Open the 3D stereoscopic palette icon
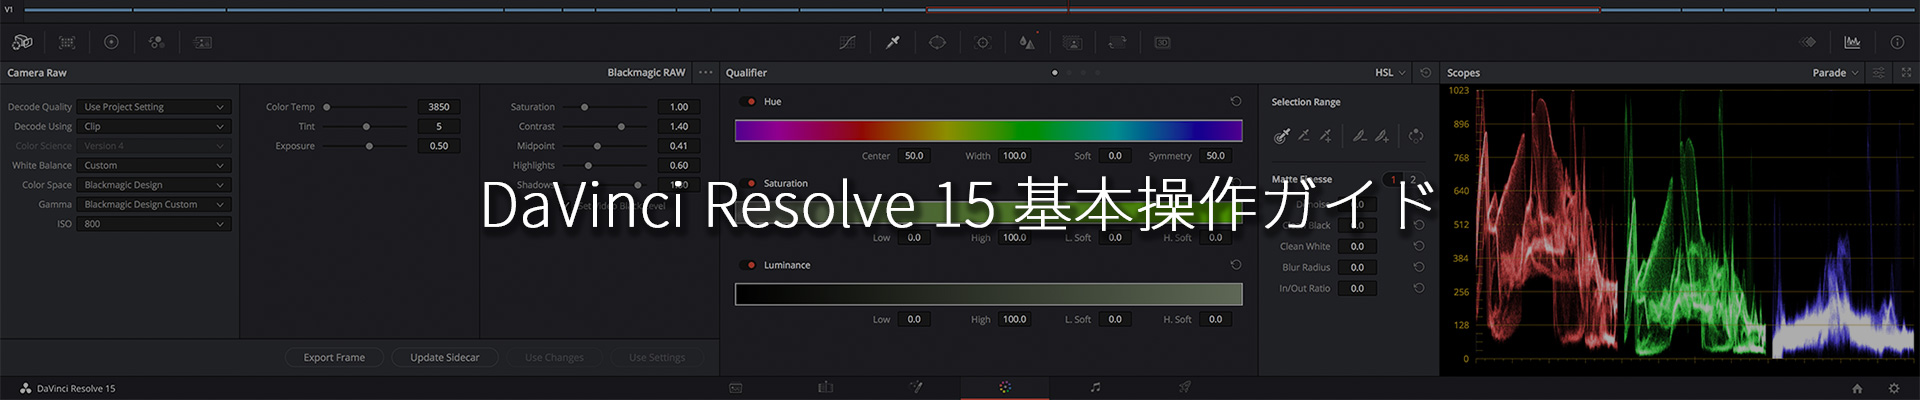The height and width of the screenshot is (400, 1920). (1162, 42)
